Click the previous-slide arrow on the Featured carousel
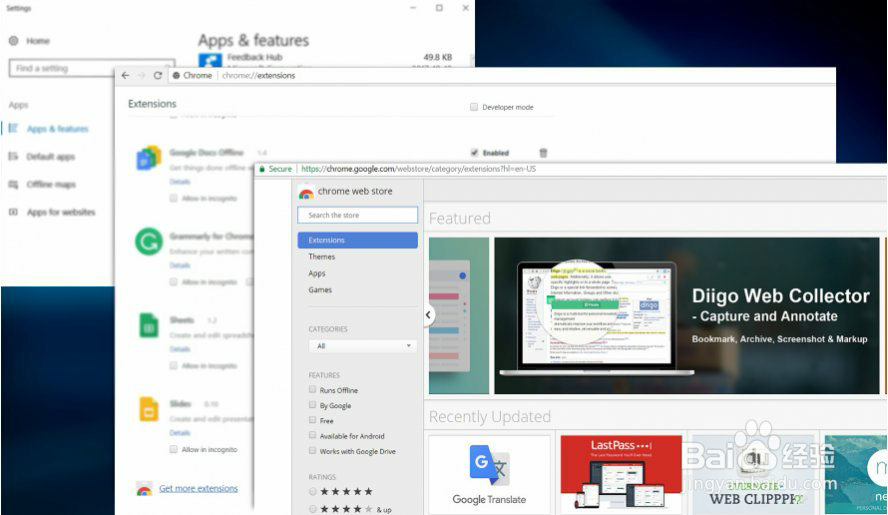The width and height of the screenshot is (888, 515). click(x=428, y=314)
